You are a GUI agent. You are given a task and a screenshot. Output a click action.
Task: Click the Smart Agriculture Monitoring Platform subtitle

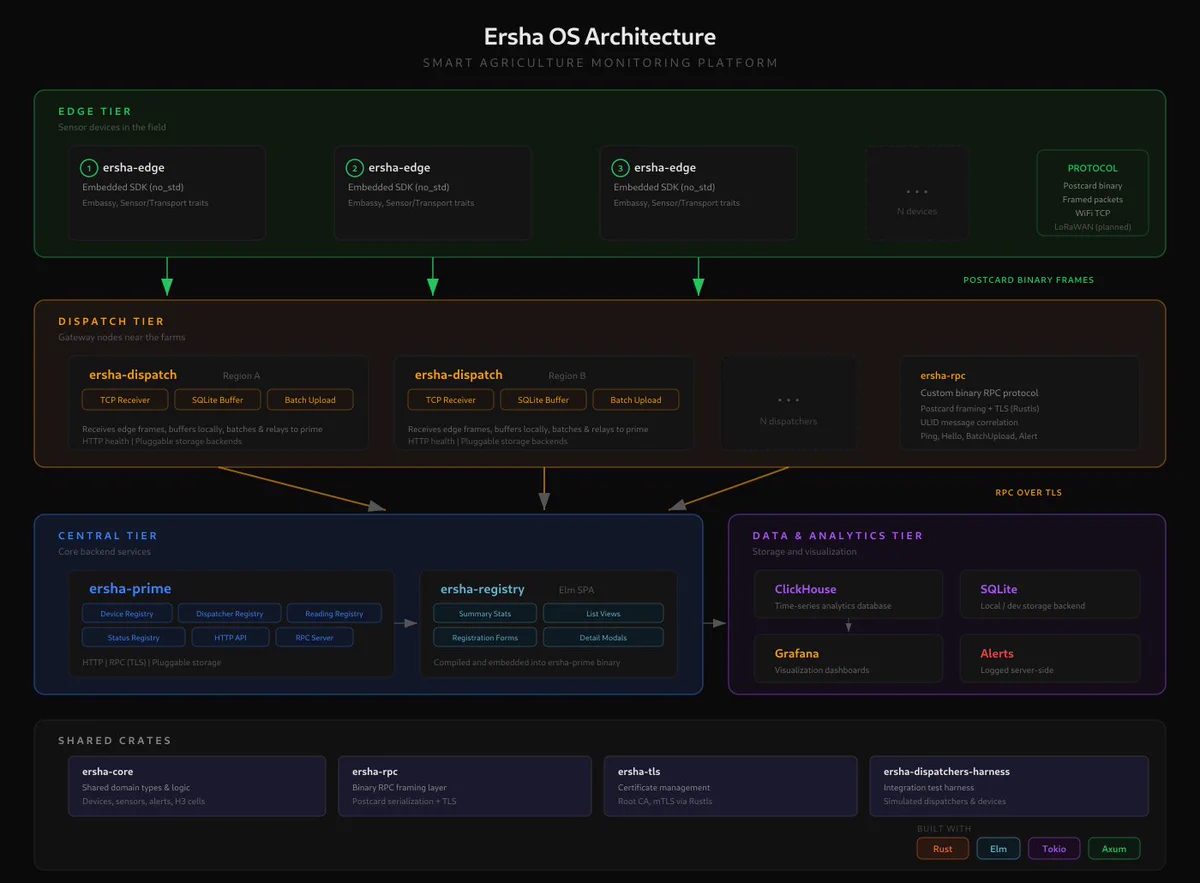(x=600, y=63)
